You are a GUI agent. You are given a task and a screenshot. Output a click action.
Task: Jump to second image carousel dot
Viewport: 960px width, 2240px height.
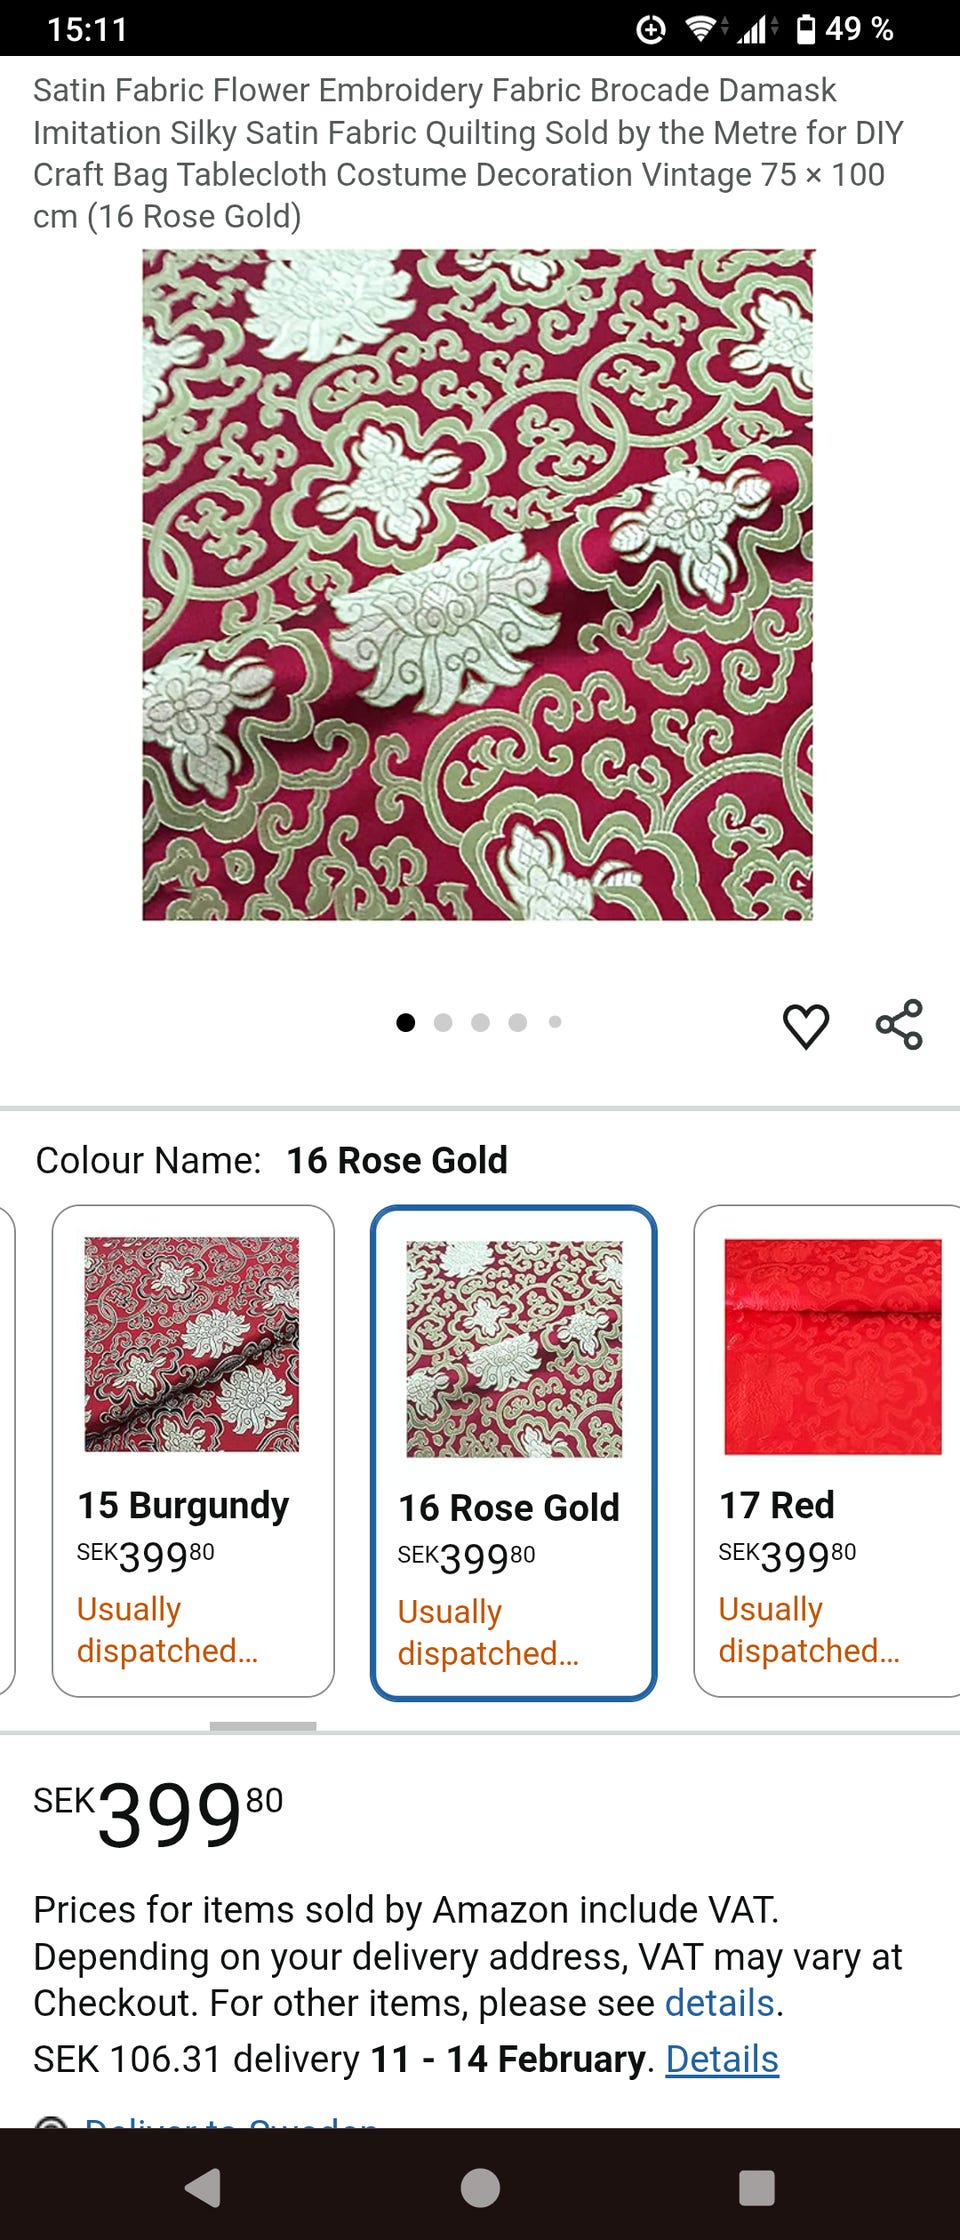click(443, 1022)
